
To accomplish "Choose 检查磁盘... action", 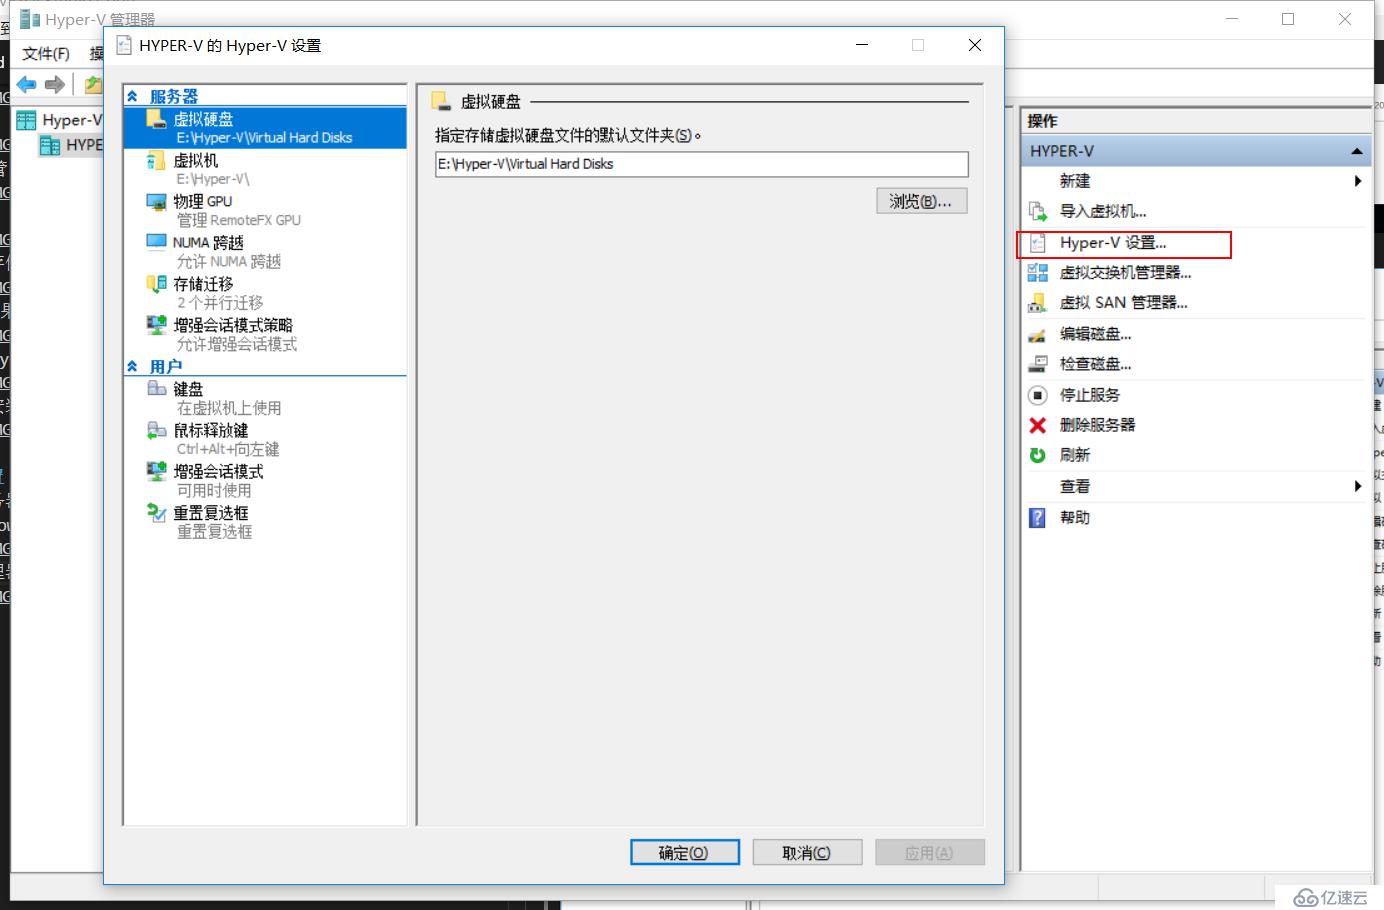I will click(1095, 364).
